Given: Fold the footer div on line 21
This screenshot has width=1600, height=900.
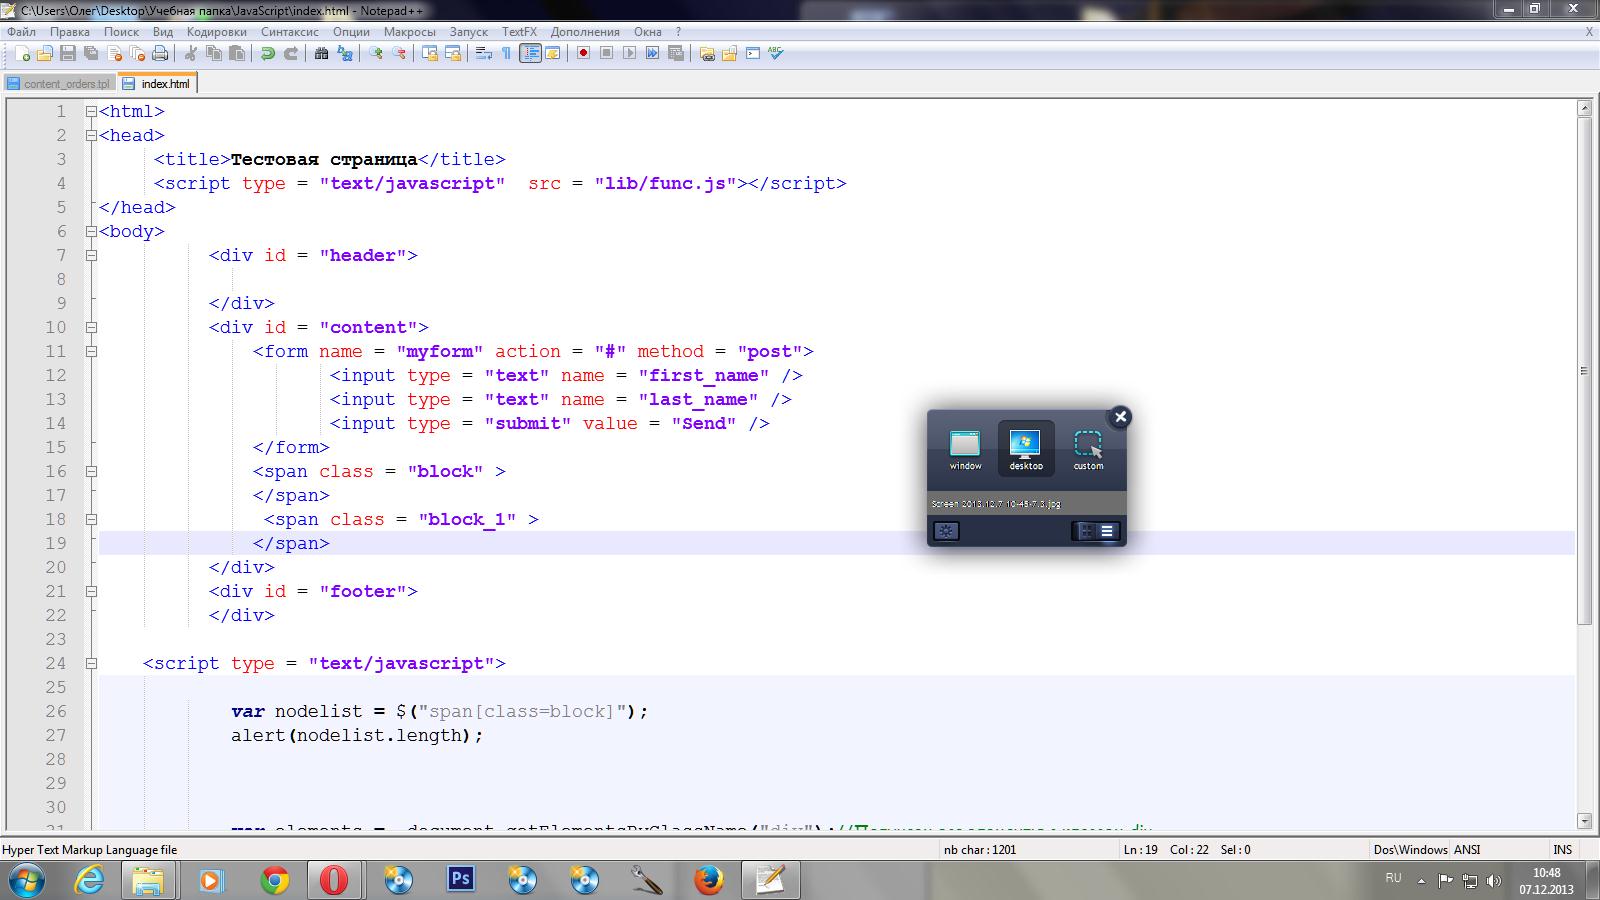Looking at the screenshot, I should click(x=91, y=591).
